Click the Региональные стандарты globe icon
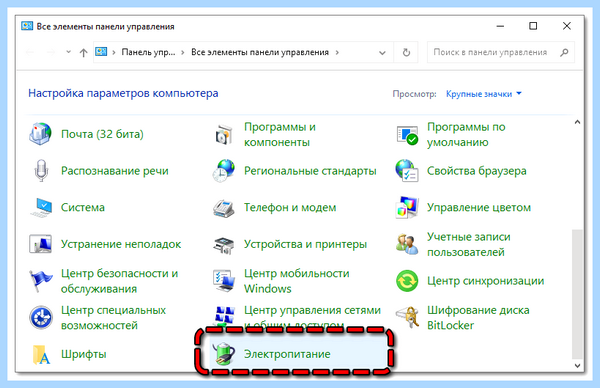Image resolution: width=600 pixels, height=388 pixels. pyautogui.click(x=223, y=171)
